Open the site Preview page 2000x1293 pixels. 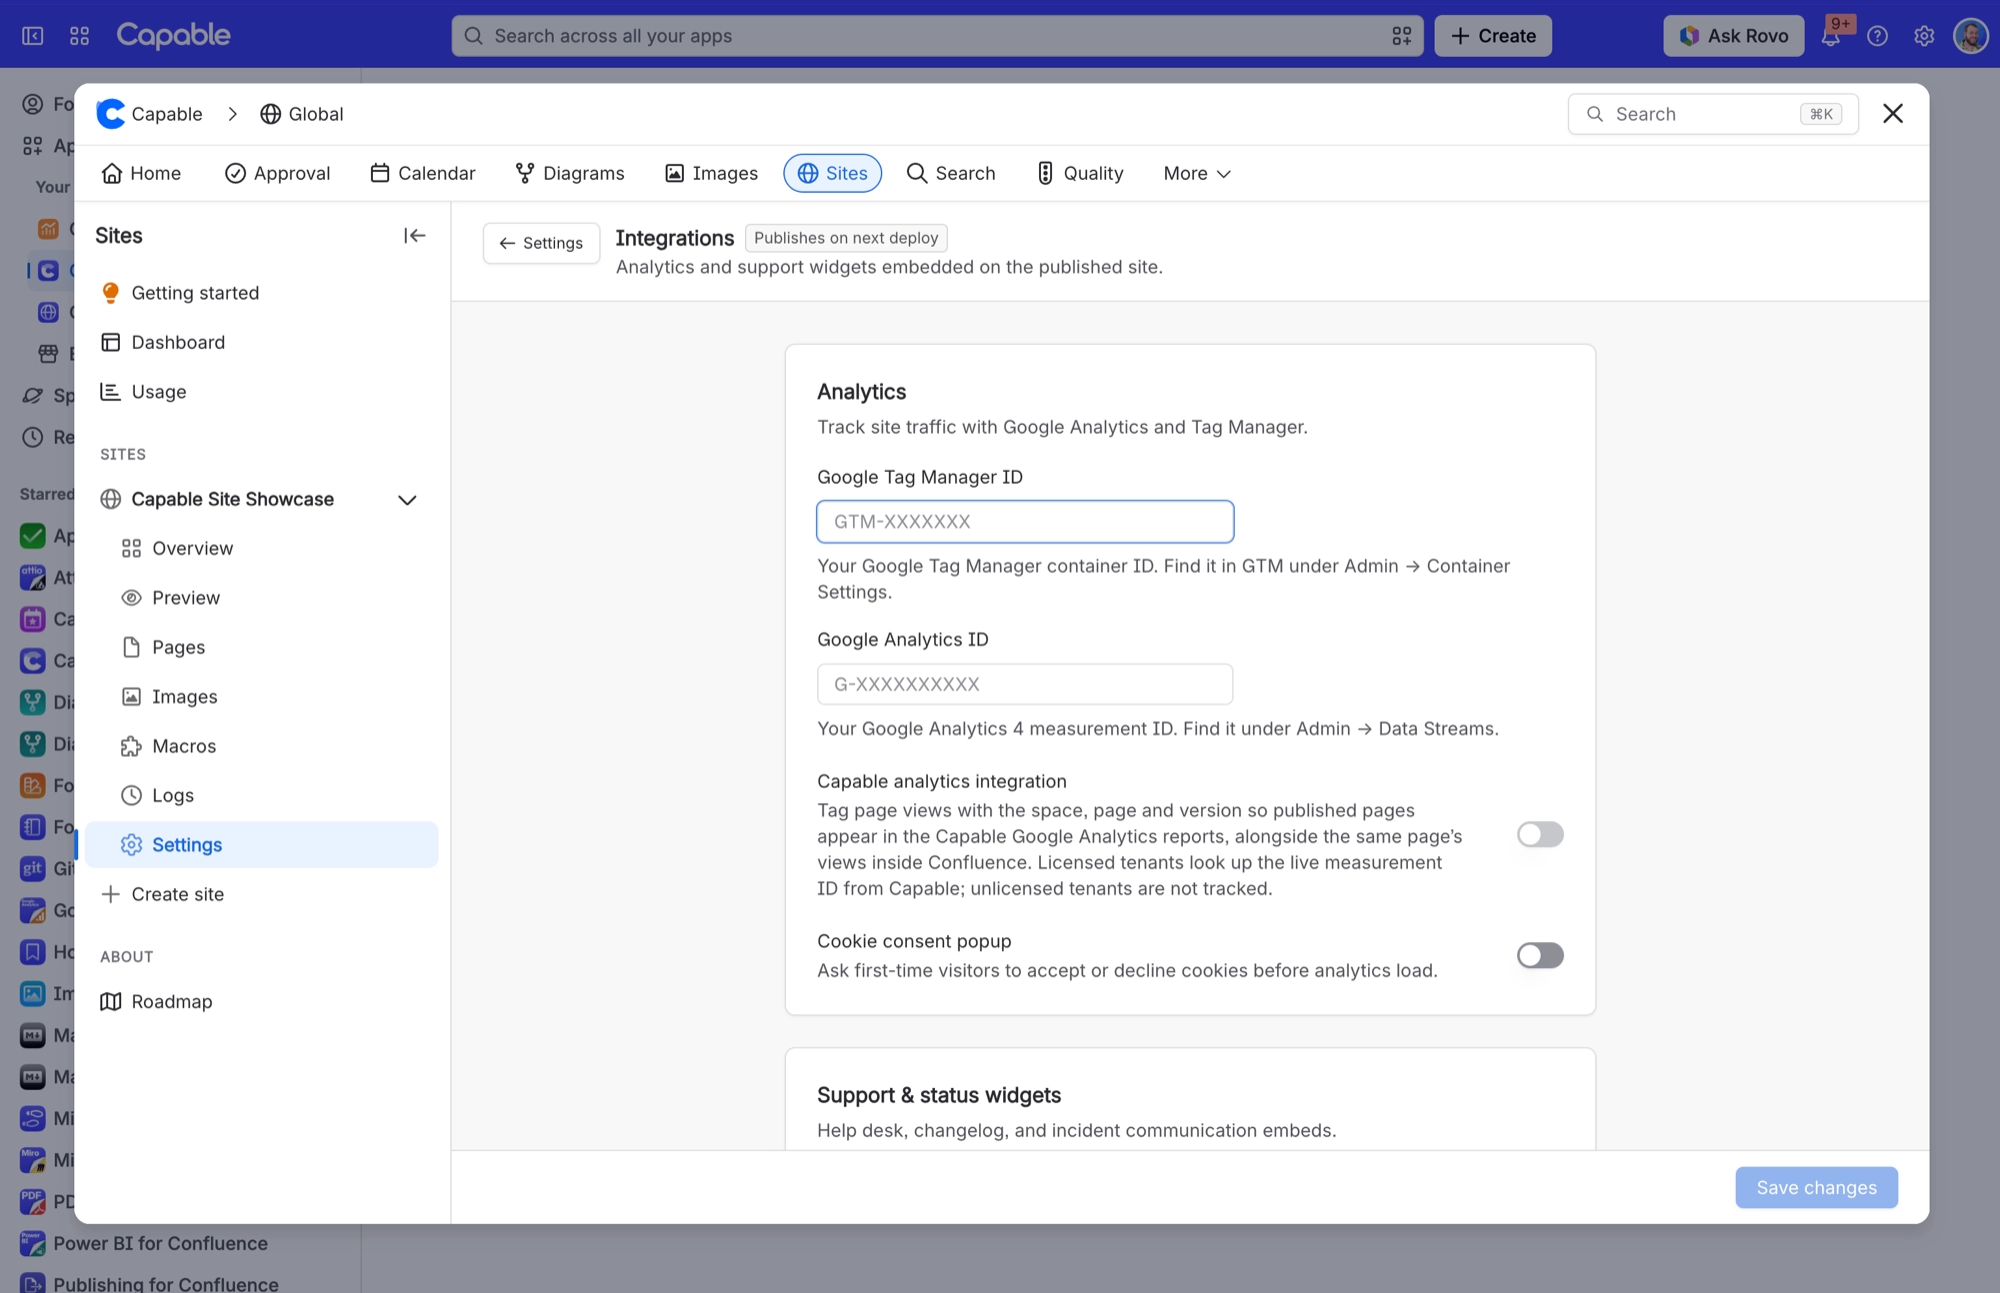point(262,598)
